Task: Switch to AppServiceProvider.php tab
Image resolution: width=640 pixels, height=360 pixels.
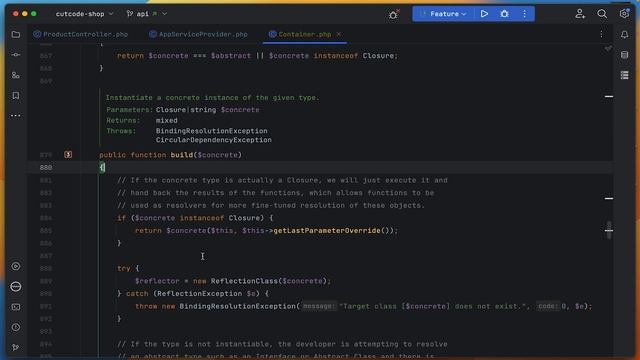Action: [198, 34]
